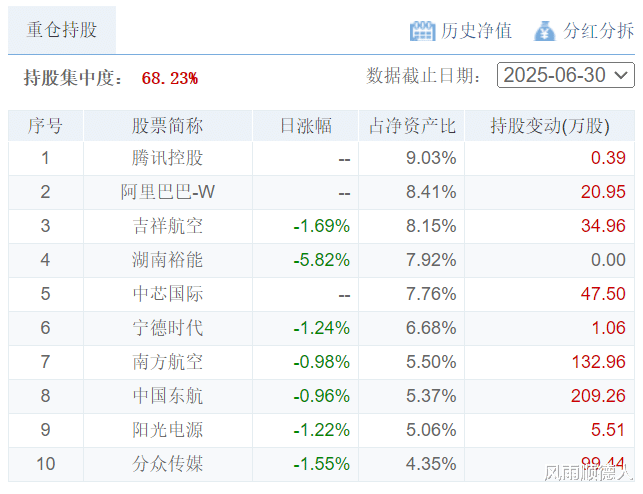Click the -1.24% daily change value
This screenshot has height=494, width=643.
coord(322,328)
